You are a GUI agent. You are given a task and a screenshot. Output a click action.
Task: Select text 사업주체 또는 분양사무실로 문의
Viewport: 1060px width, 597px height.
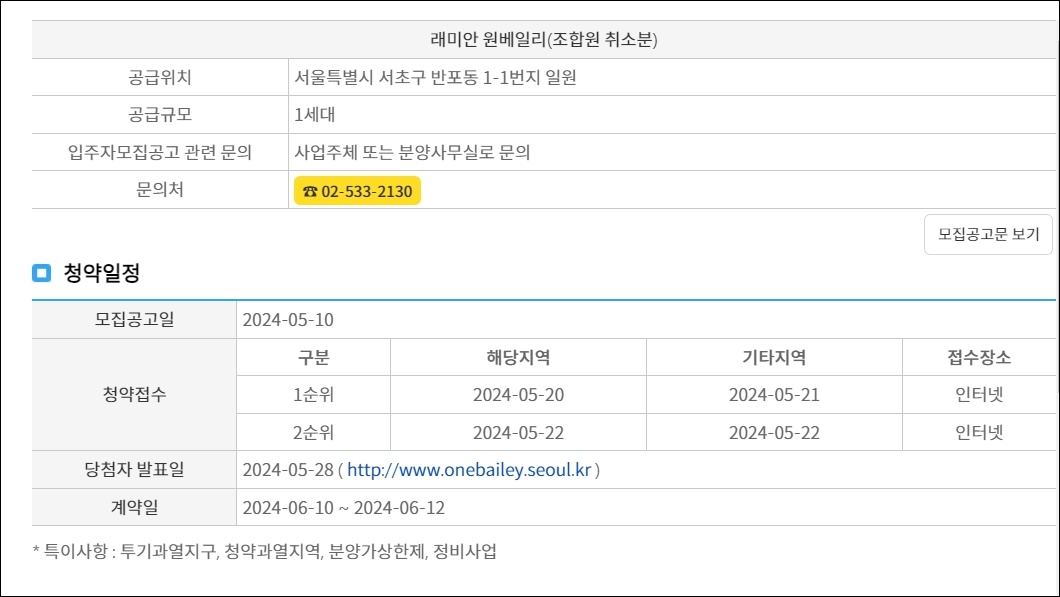click(x=412, y=153)
